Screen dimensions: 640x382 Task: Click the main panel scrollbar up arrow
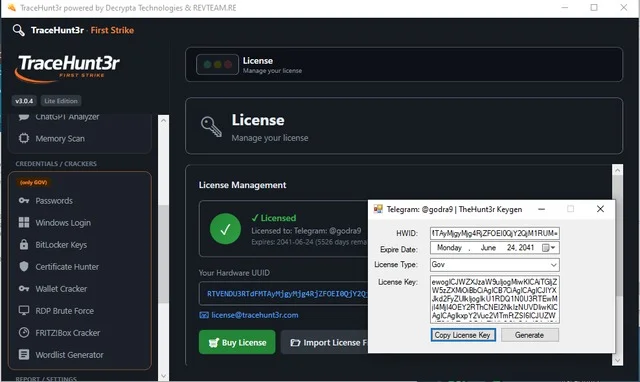[618, 170]
